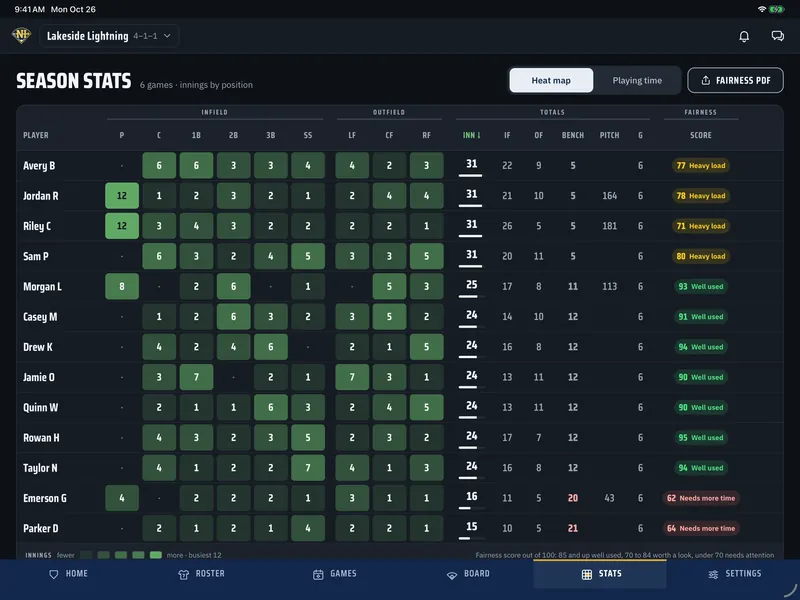Click Sam P's 80 Heavy load badge
The width and height of the screenshot is (800, 600).
click(x=701, y=256)
